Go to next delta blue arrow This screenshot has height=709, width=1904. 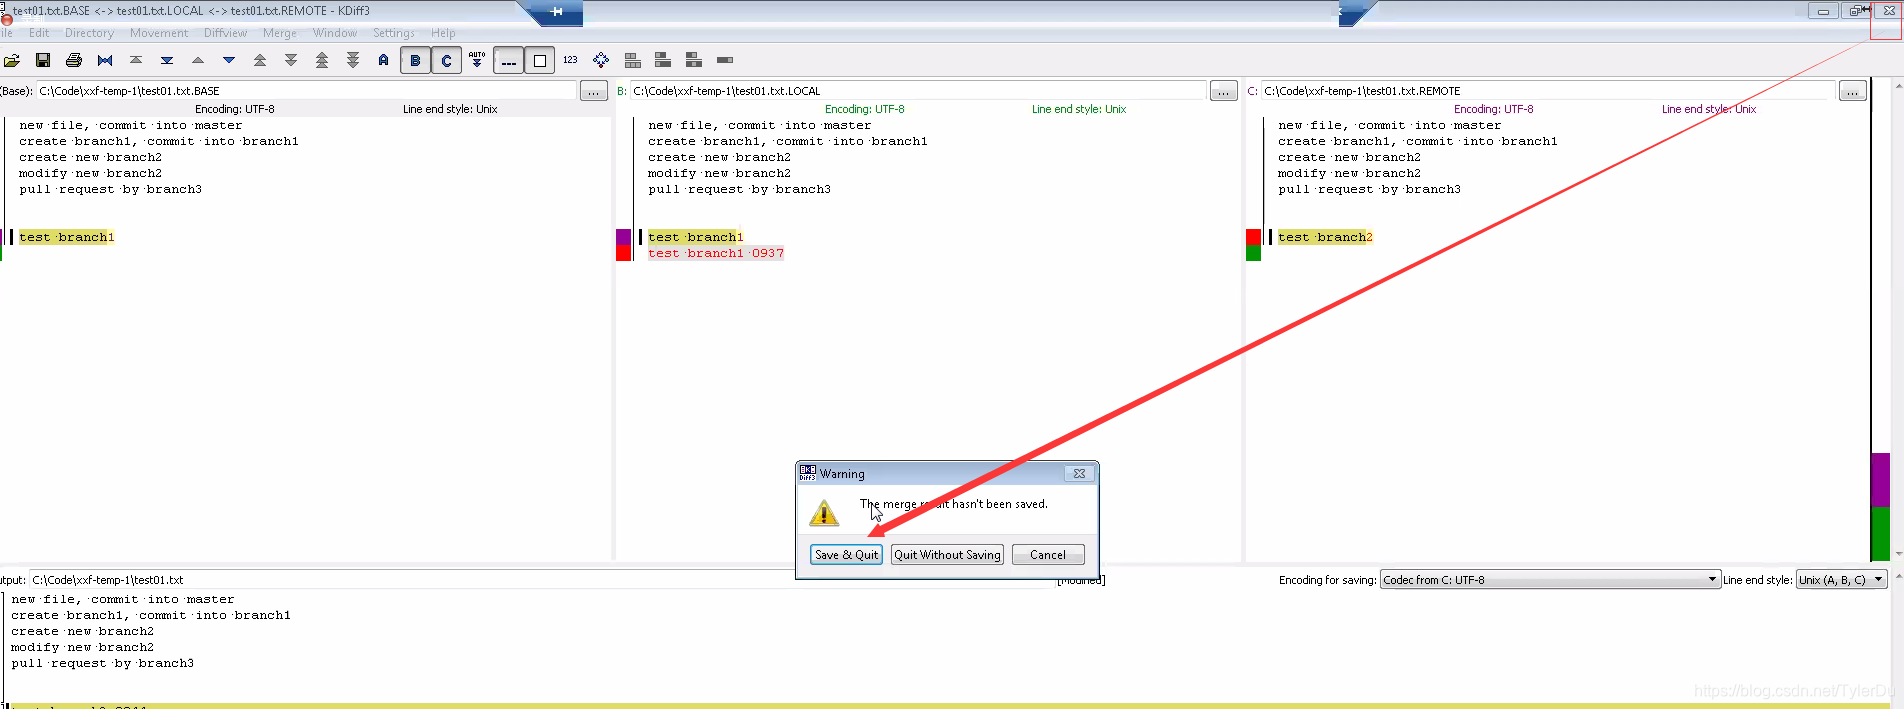pyautogui.click(x=229, y=60)
